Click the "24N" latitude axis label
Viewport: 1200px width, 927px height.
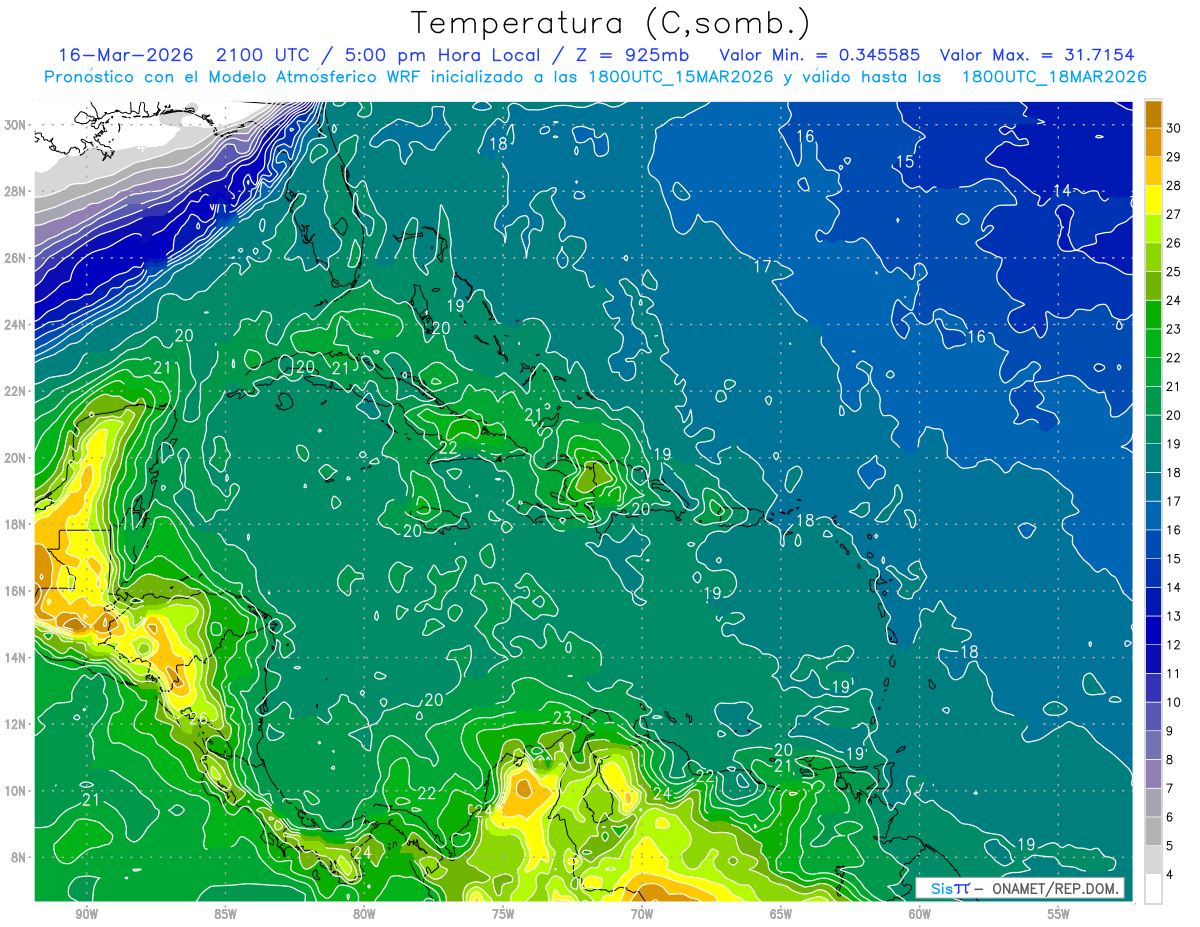coord(17,325)
